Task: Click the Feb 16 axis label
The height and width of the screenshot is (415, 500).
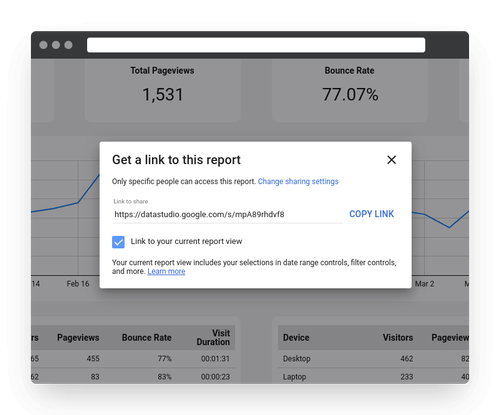Action: click(78, 284)
